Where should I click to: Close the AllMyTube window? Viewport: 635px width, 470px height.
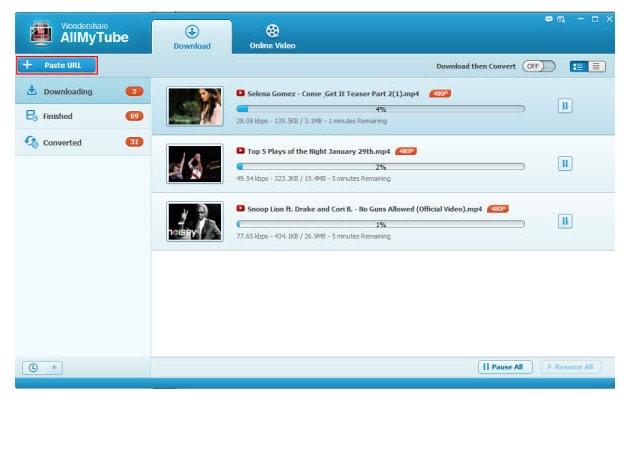tap(609, 19)
